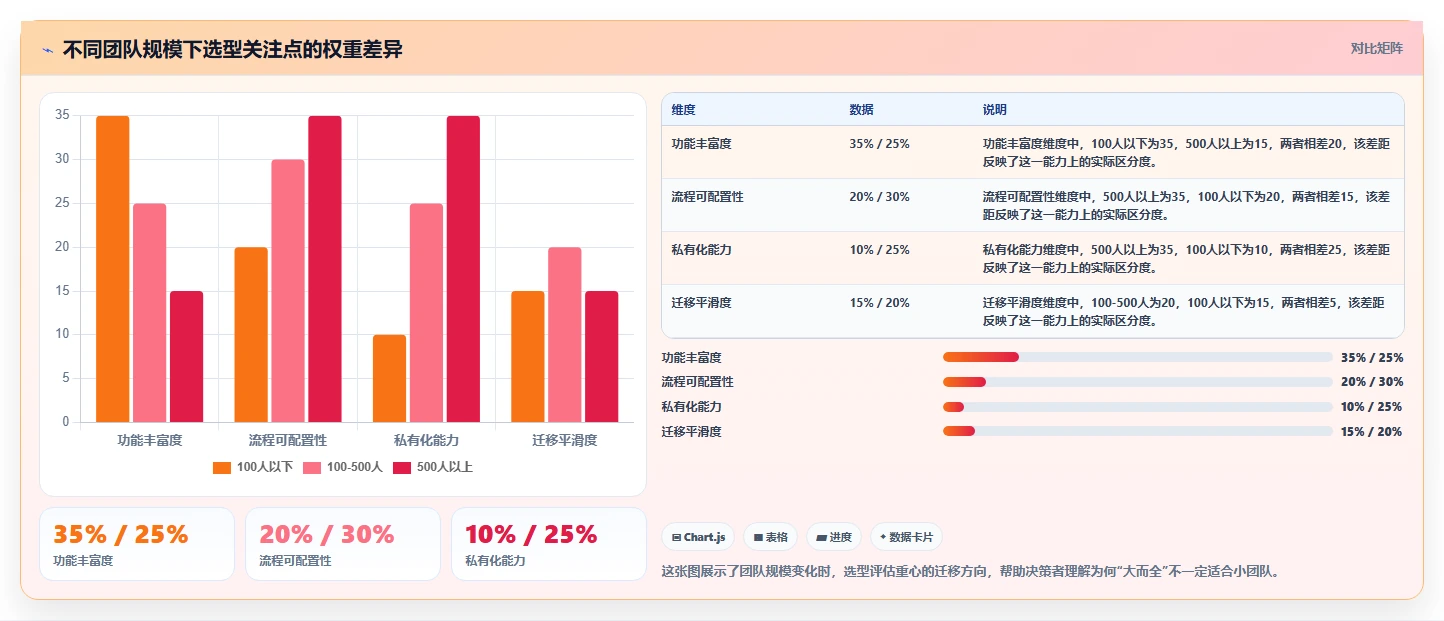This screenshot has height=621, width=1444.
Task: Click the 迁移平滑度 description text in the table
Action: point(1186,311)
